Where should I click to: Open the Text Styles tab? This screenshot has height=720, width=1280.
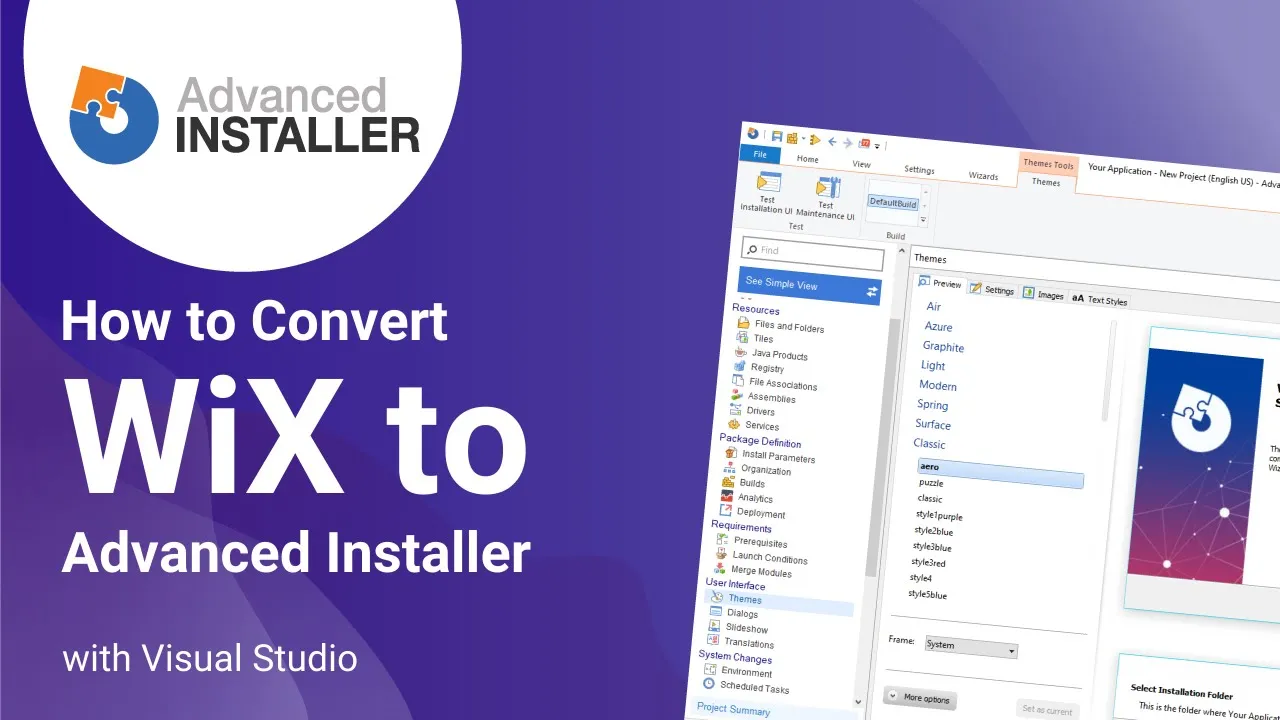[1099, 300]
